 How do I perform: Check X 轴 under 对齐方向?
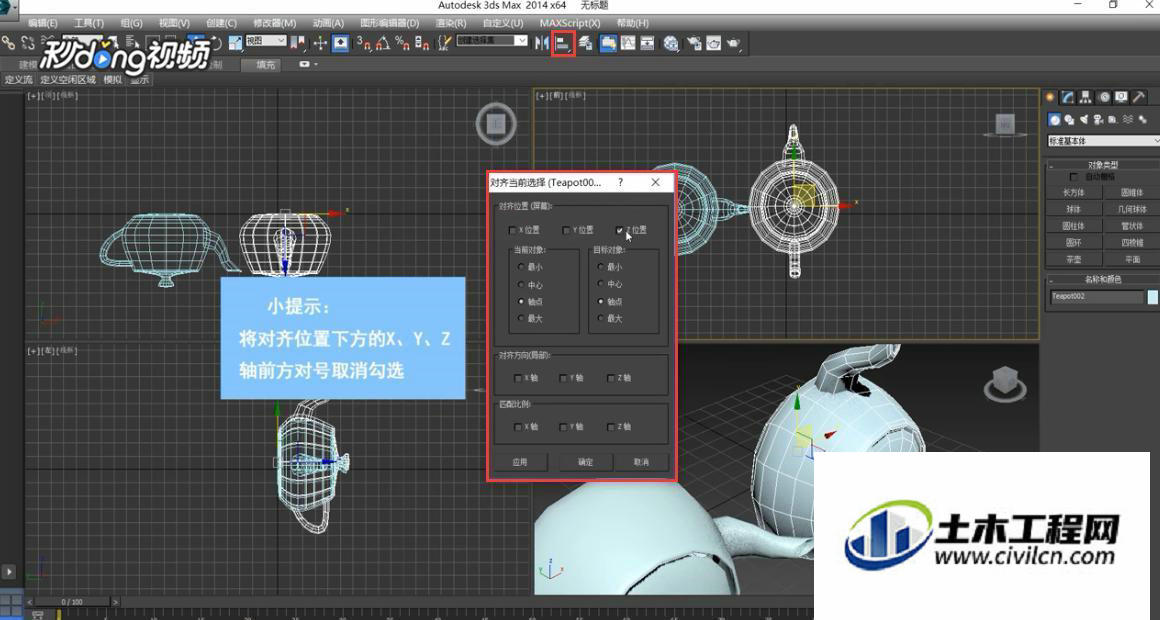(518, 378)
